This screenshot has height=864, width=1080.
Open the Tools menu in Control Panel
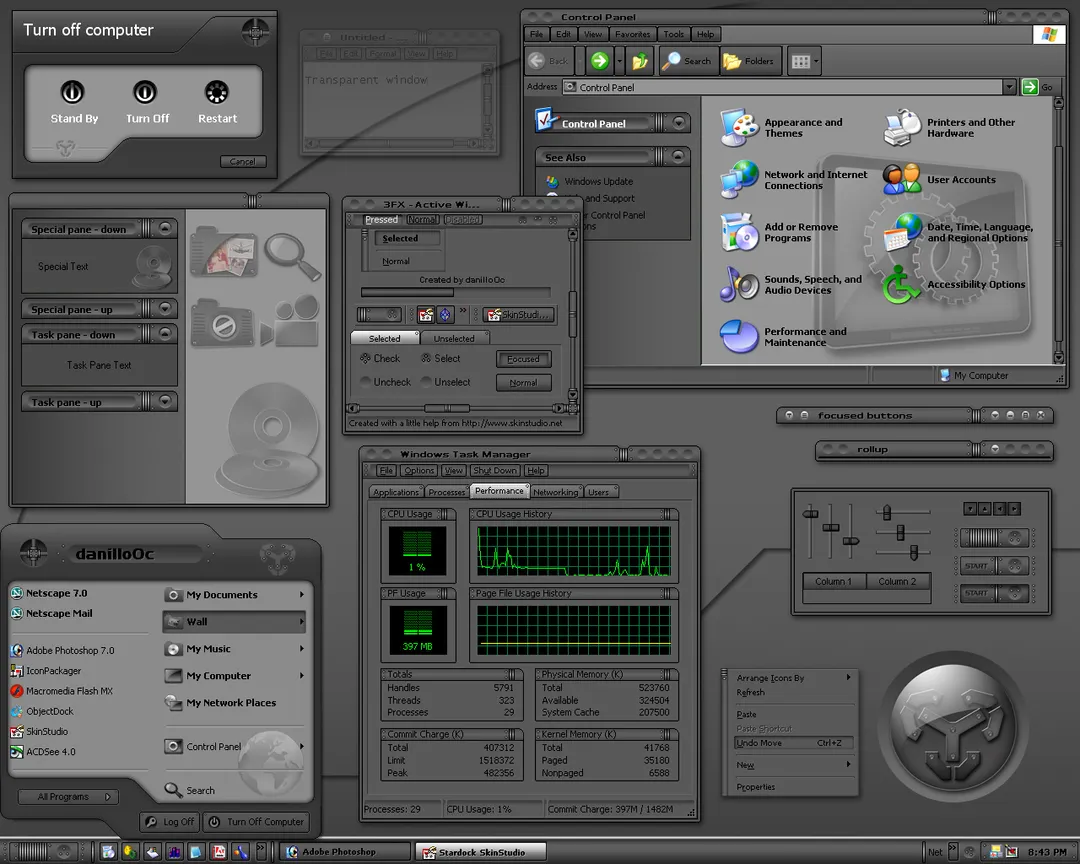pos(674,34)
